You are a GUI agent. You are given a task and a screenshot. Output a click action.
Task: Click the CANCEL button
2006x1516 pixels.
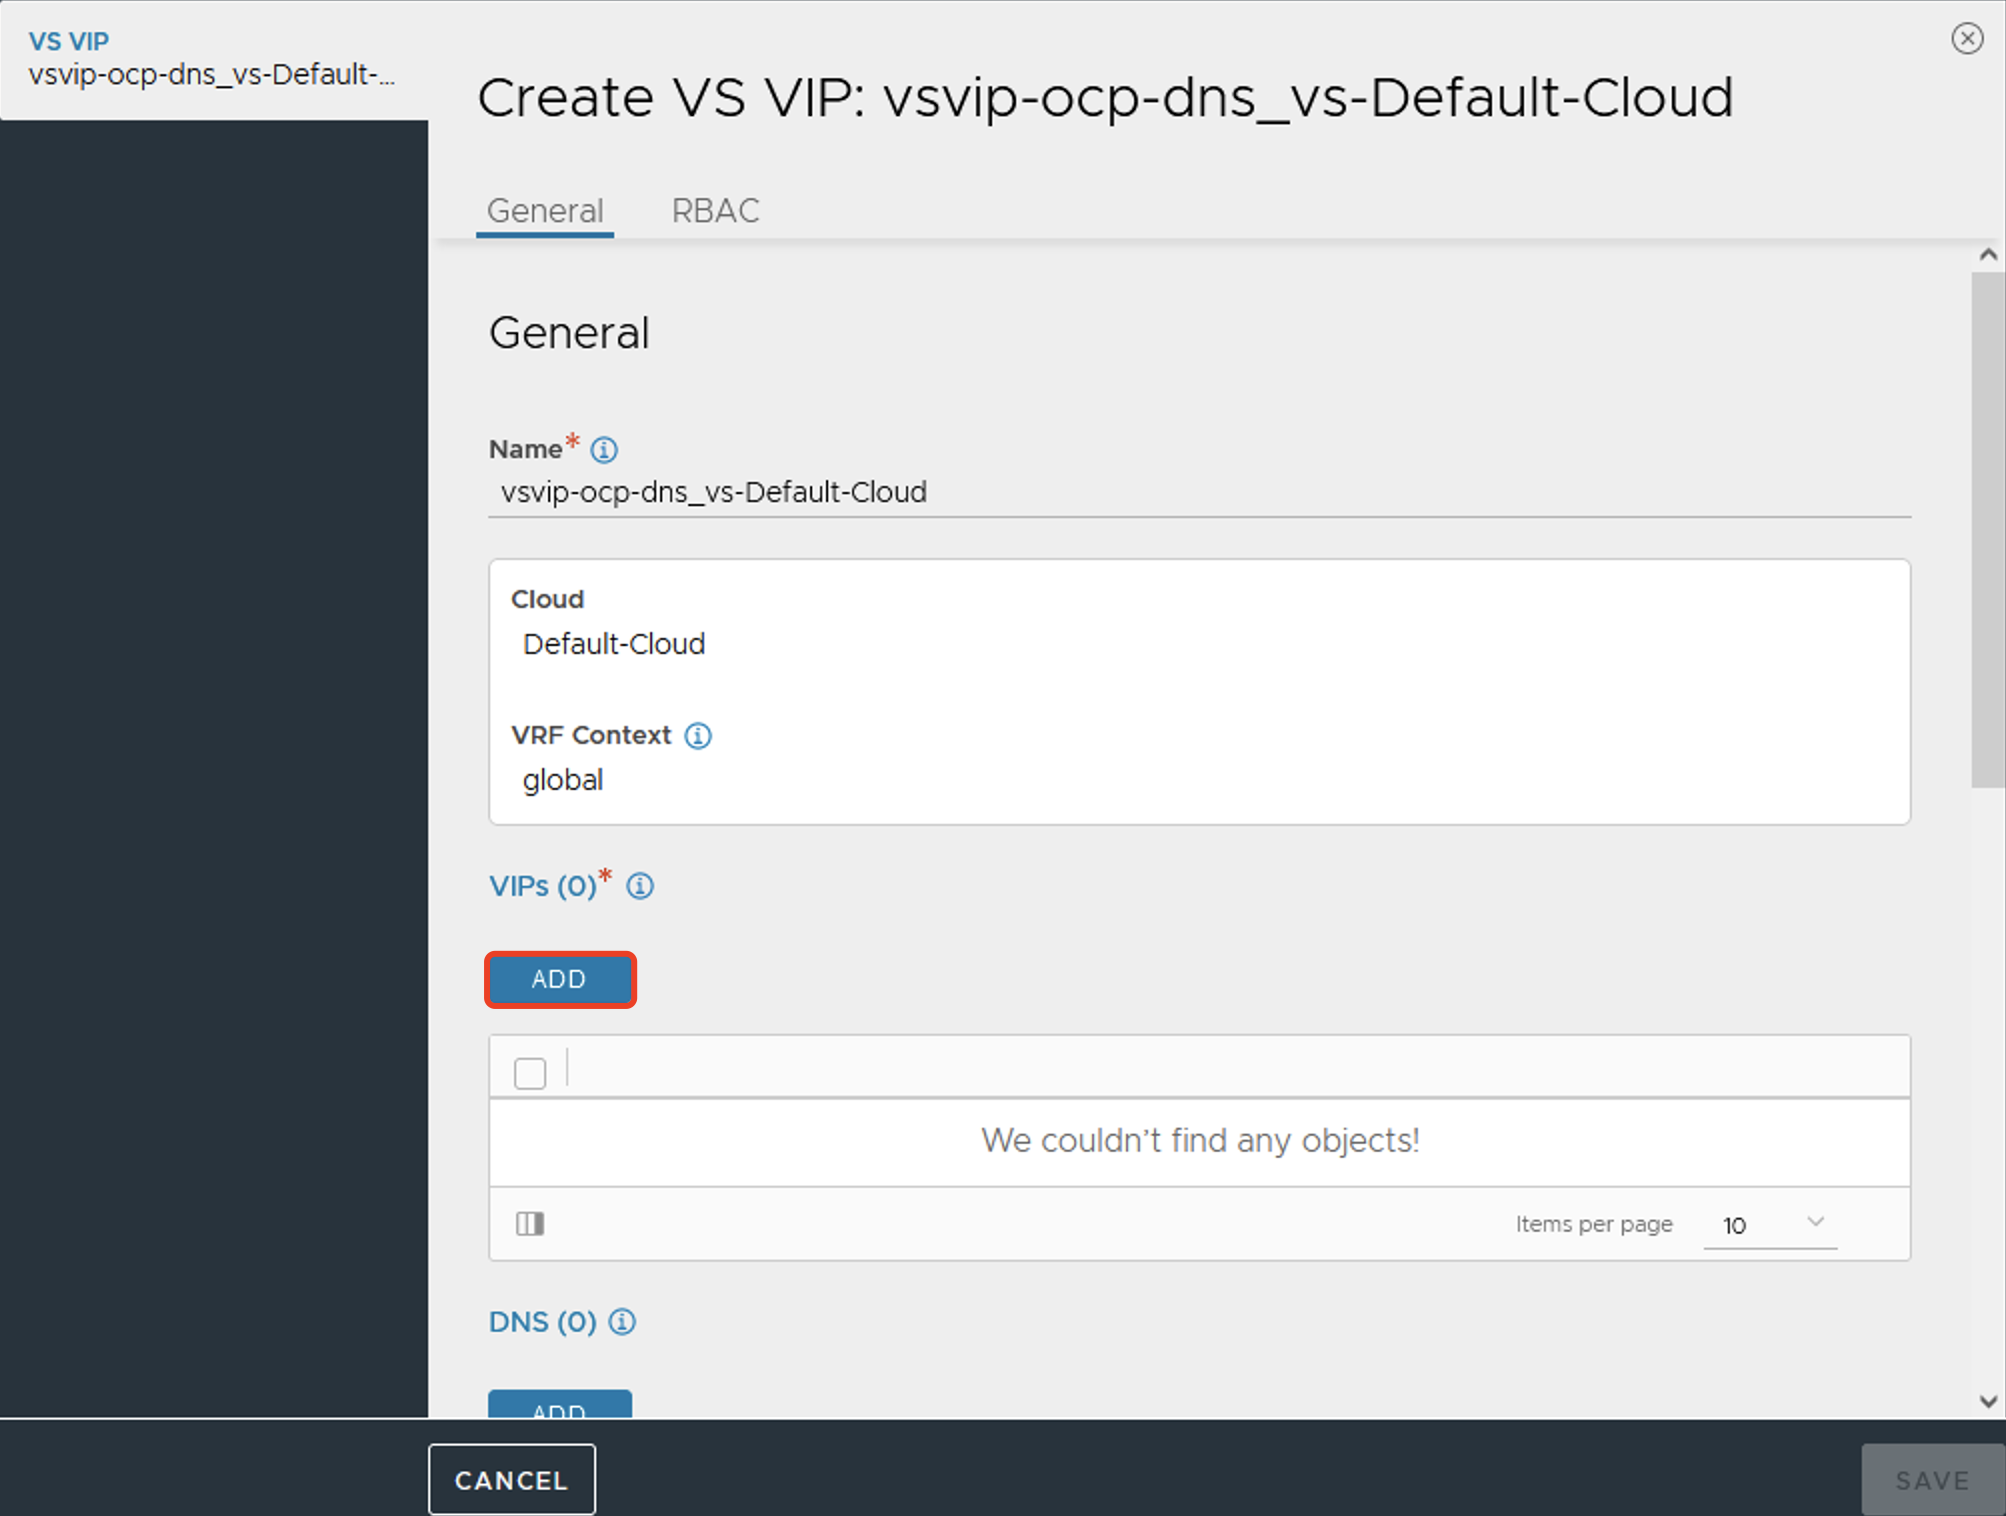pyautogui.click(x=512, y=1480)
